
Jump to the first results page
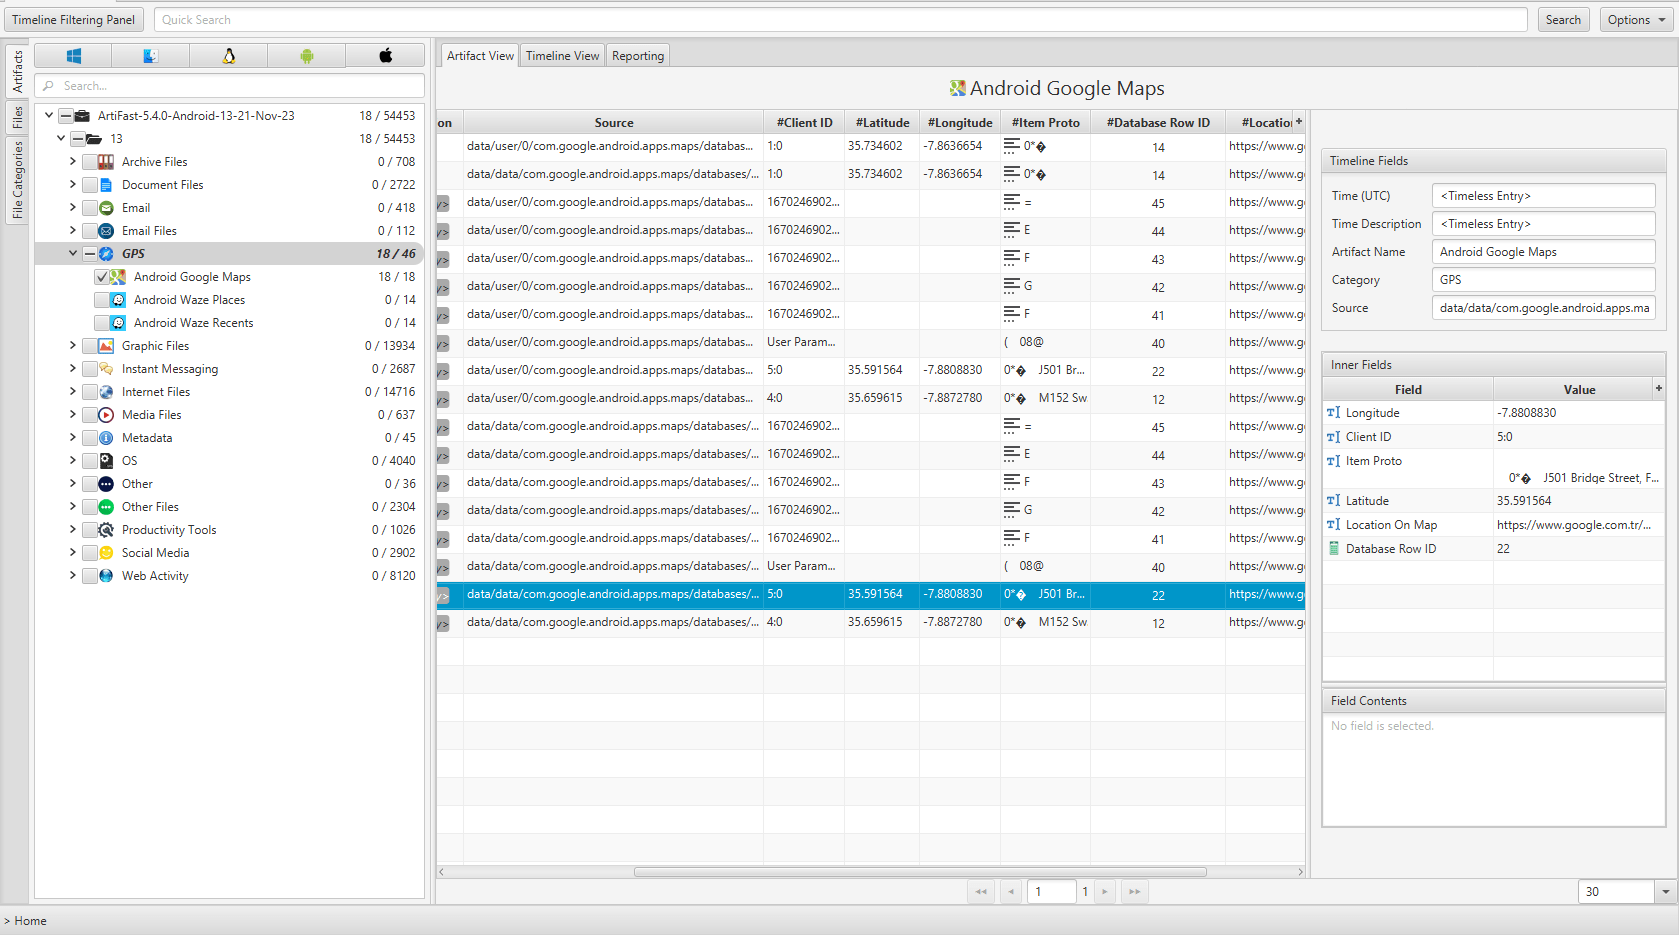[x=981, y=892]
